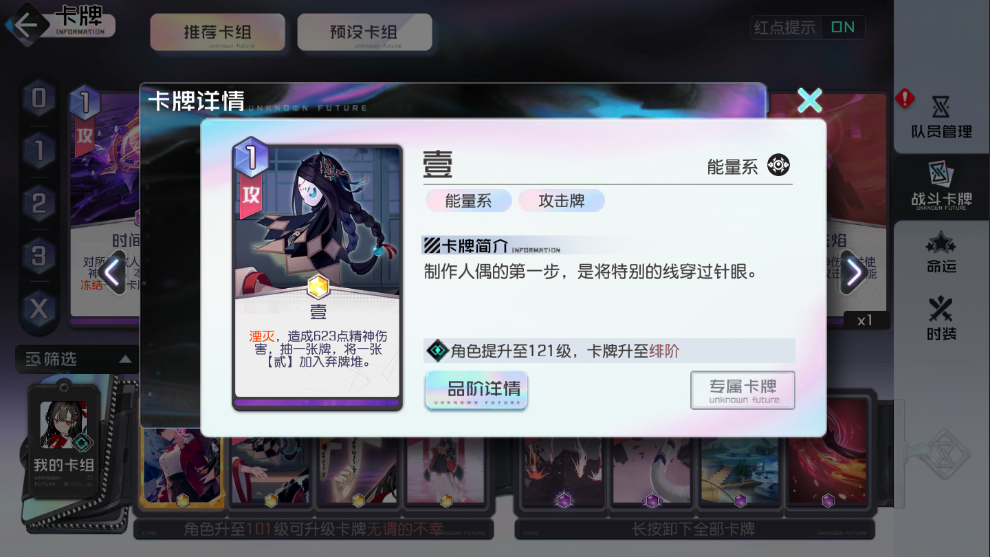Select cost filter 0

pos(39,99)
